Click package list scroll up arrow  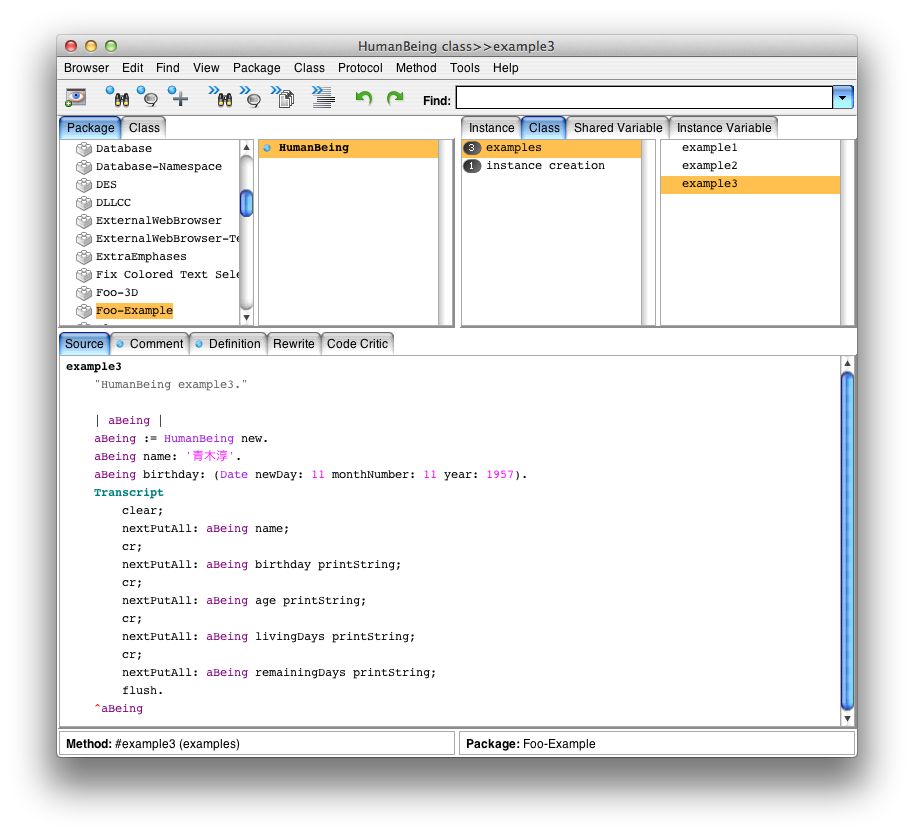(247, 147)
